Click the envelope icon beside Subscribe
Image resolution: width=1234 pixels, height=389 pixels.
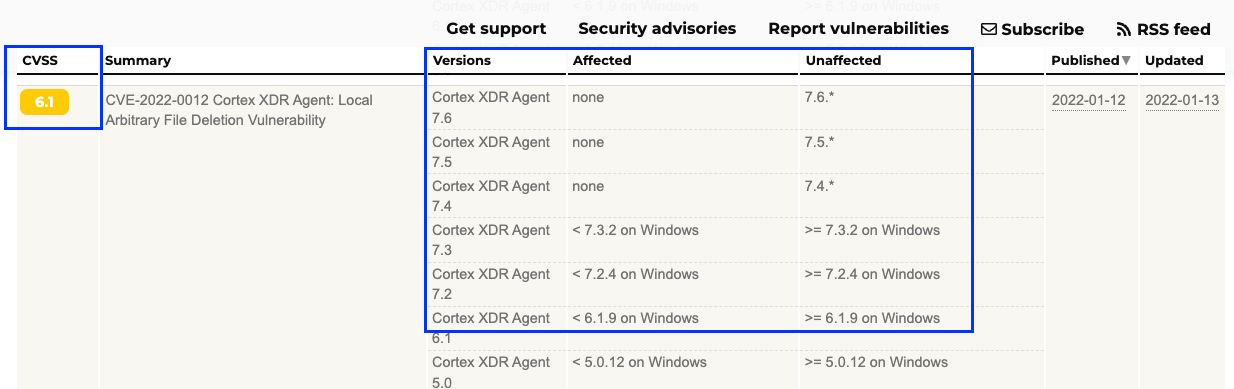(x=988, y=30)
